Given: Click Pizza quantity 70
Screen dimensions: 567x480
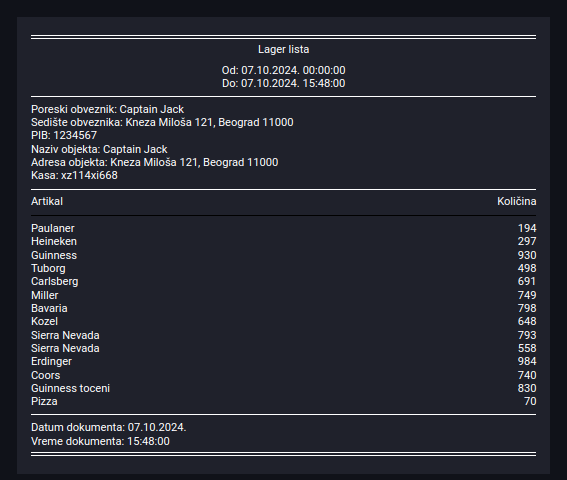Looking at the screenshot, I should tap(530, 401).
